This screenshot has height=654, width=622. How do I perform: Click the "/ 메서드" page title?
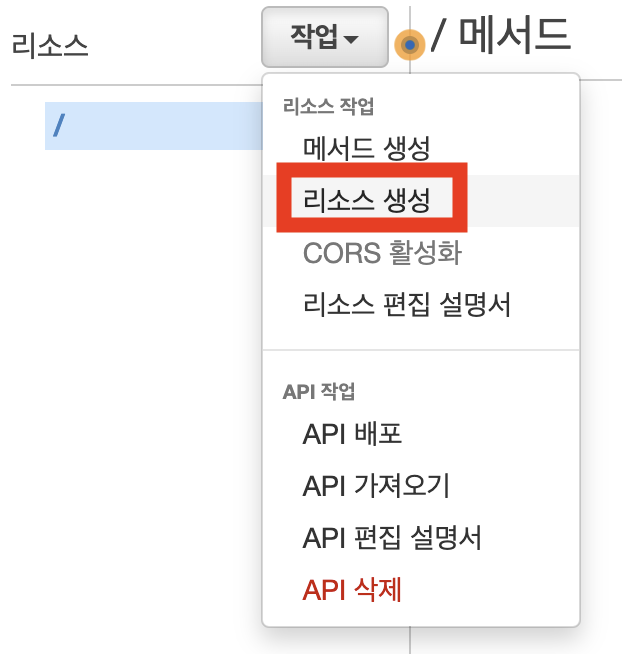500,36
